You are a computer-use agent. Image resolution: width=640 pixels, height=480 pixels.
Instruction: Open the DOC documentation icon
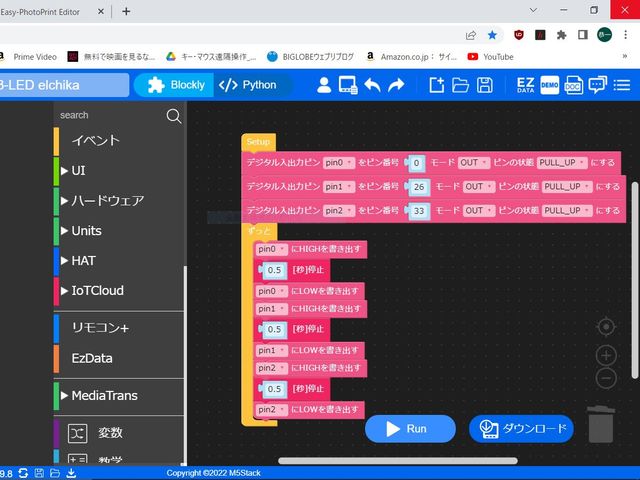573,85
